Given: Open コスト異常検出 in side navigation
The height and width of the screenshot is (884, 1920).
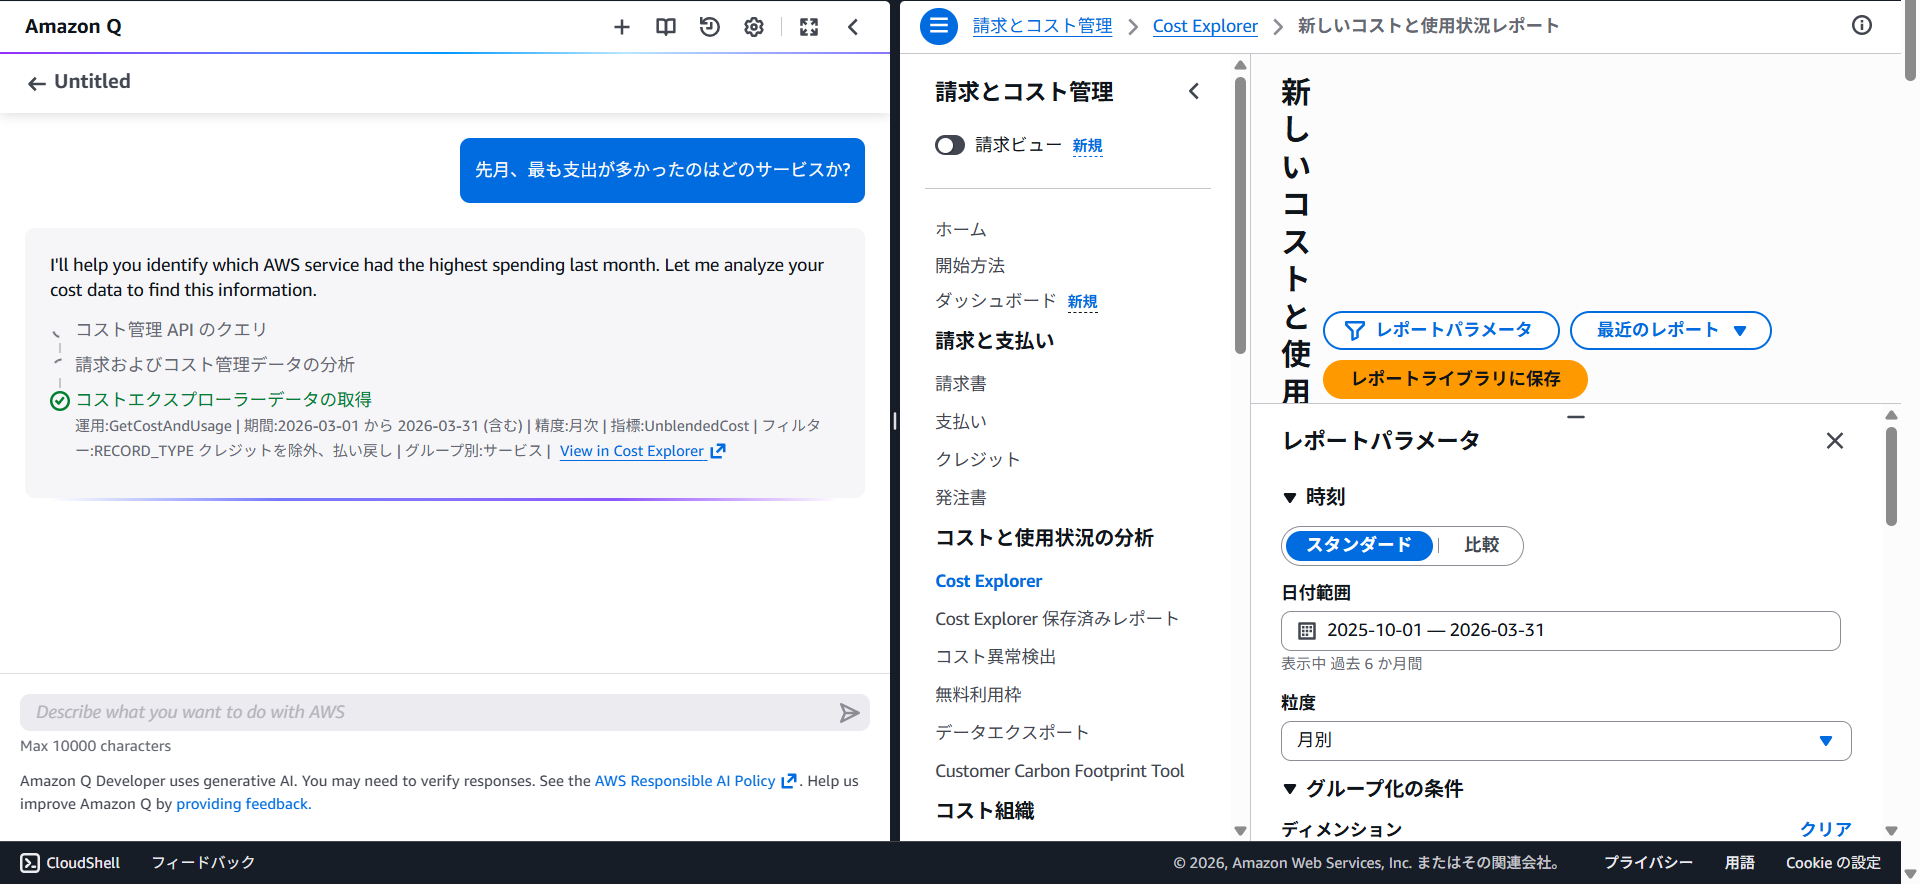Looking at the screenshot, I should pos(996,657).
